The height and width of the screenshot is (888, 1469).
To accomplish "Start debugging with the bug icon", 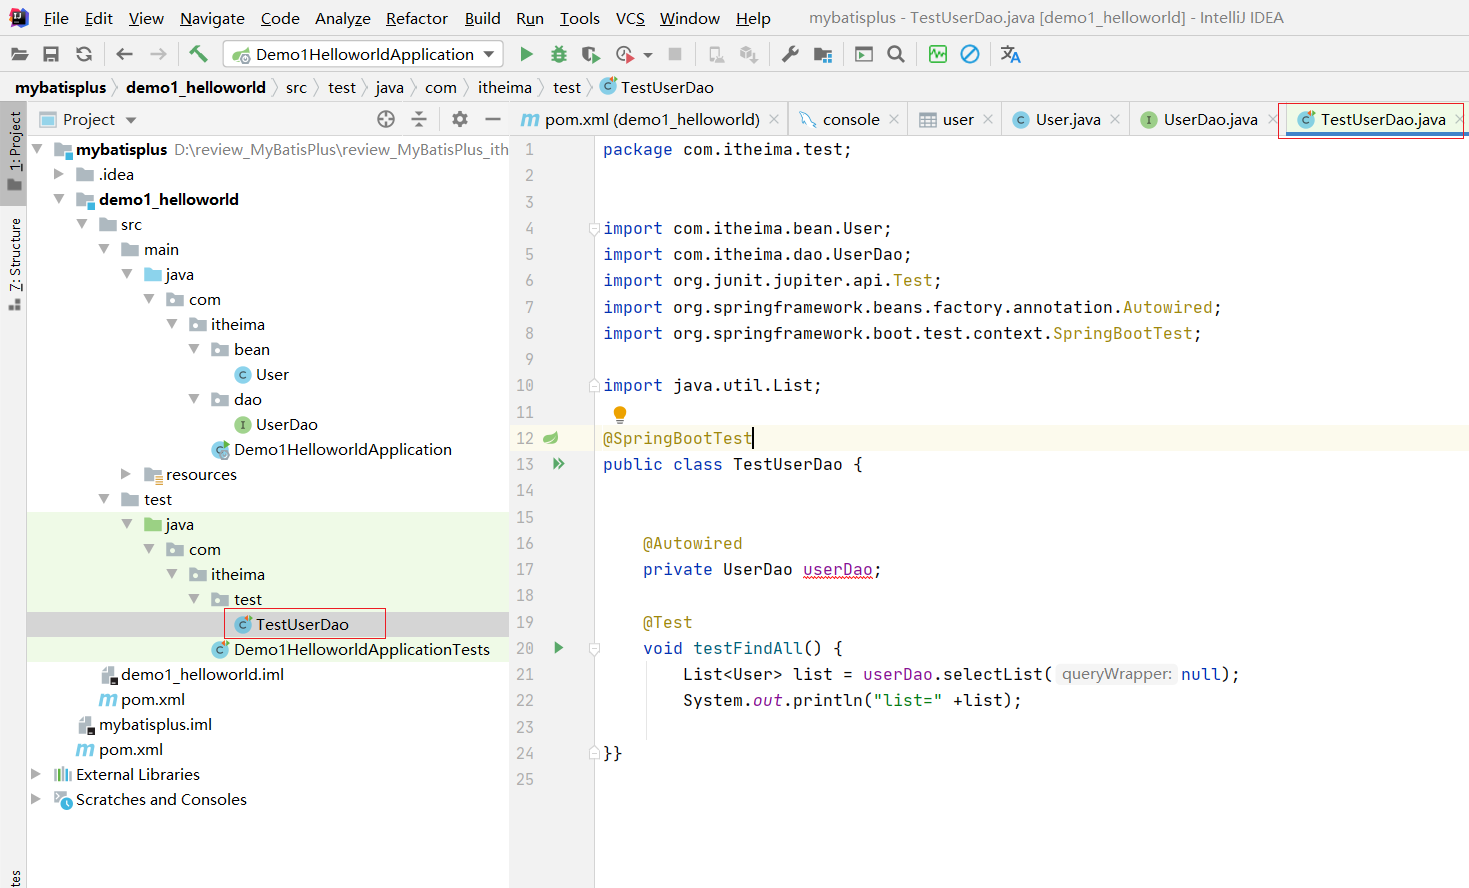I will tap(559, 54).
